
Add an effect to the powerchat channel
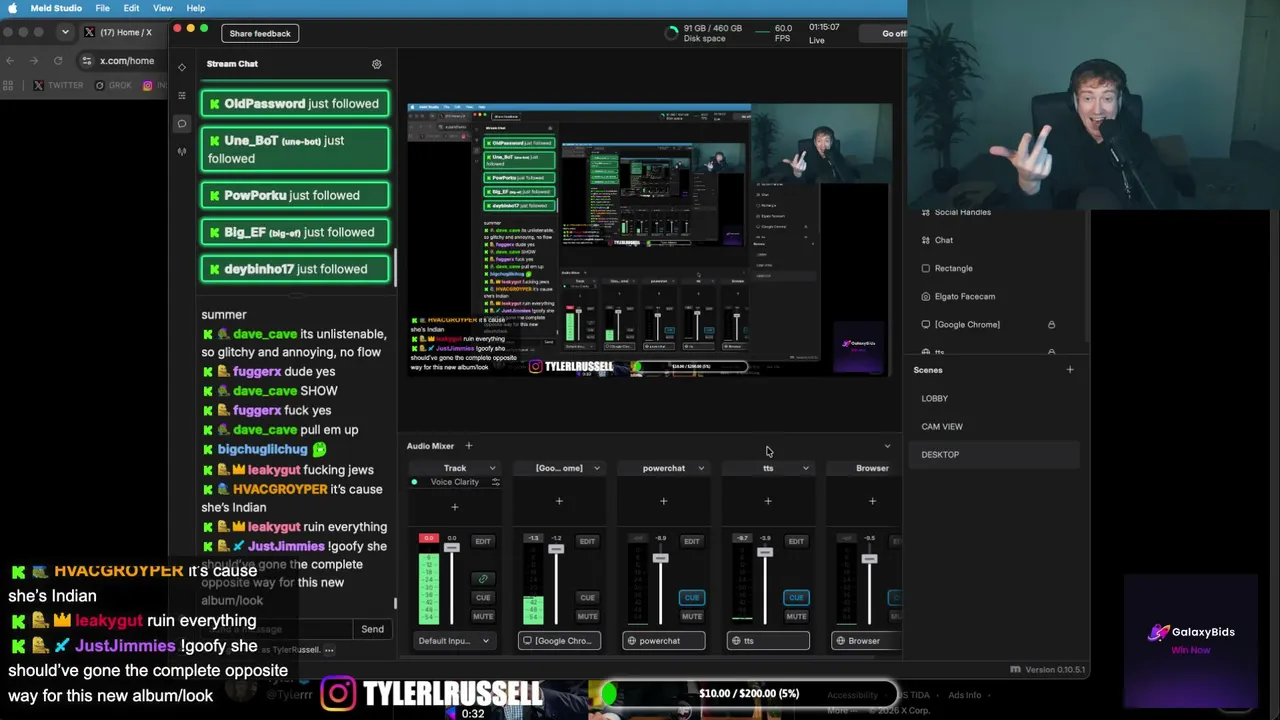point(663,501)
